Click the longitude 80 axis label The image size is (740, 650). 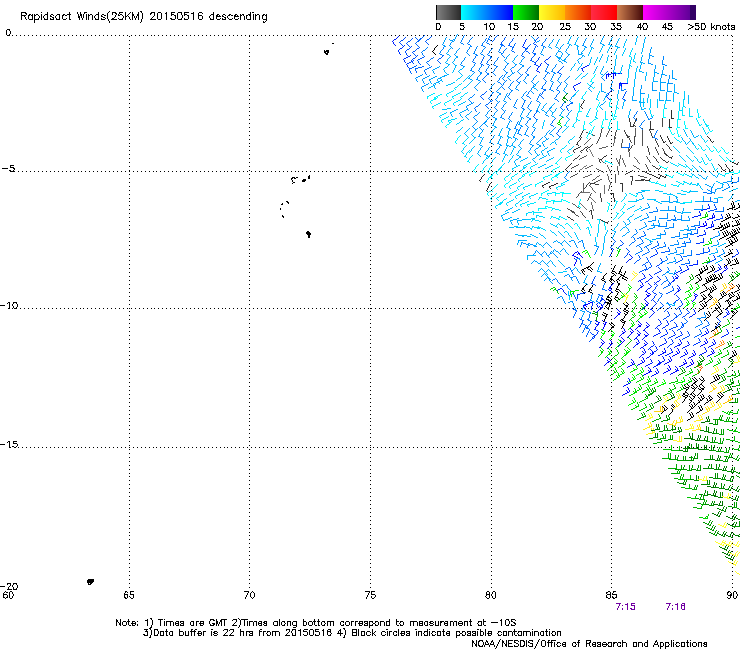491,595
